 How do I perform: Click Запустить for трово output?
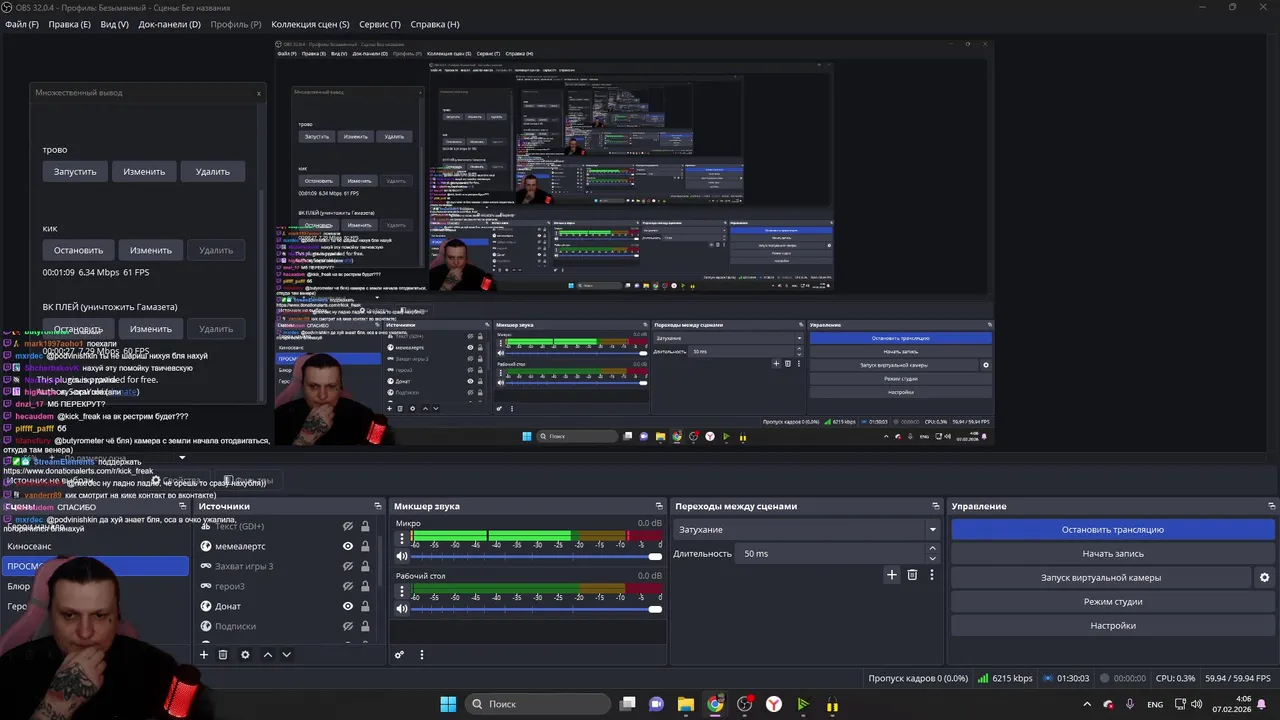click(75, 172)
